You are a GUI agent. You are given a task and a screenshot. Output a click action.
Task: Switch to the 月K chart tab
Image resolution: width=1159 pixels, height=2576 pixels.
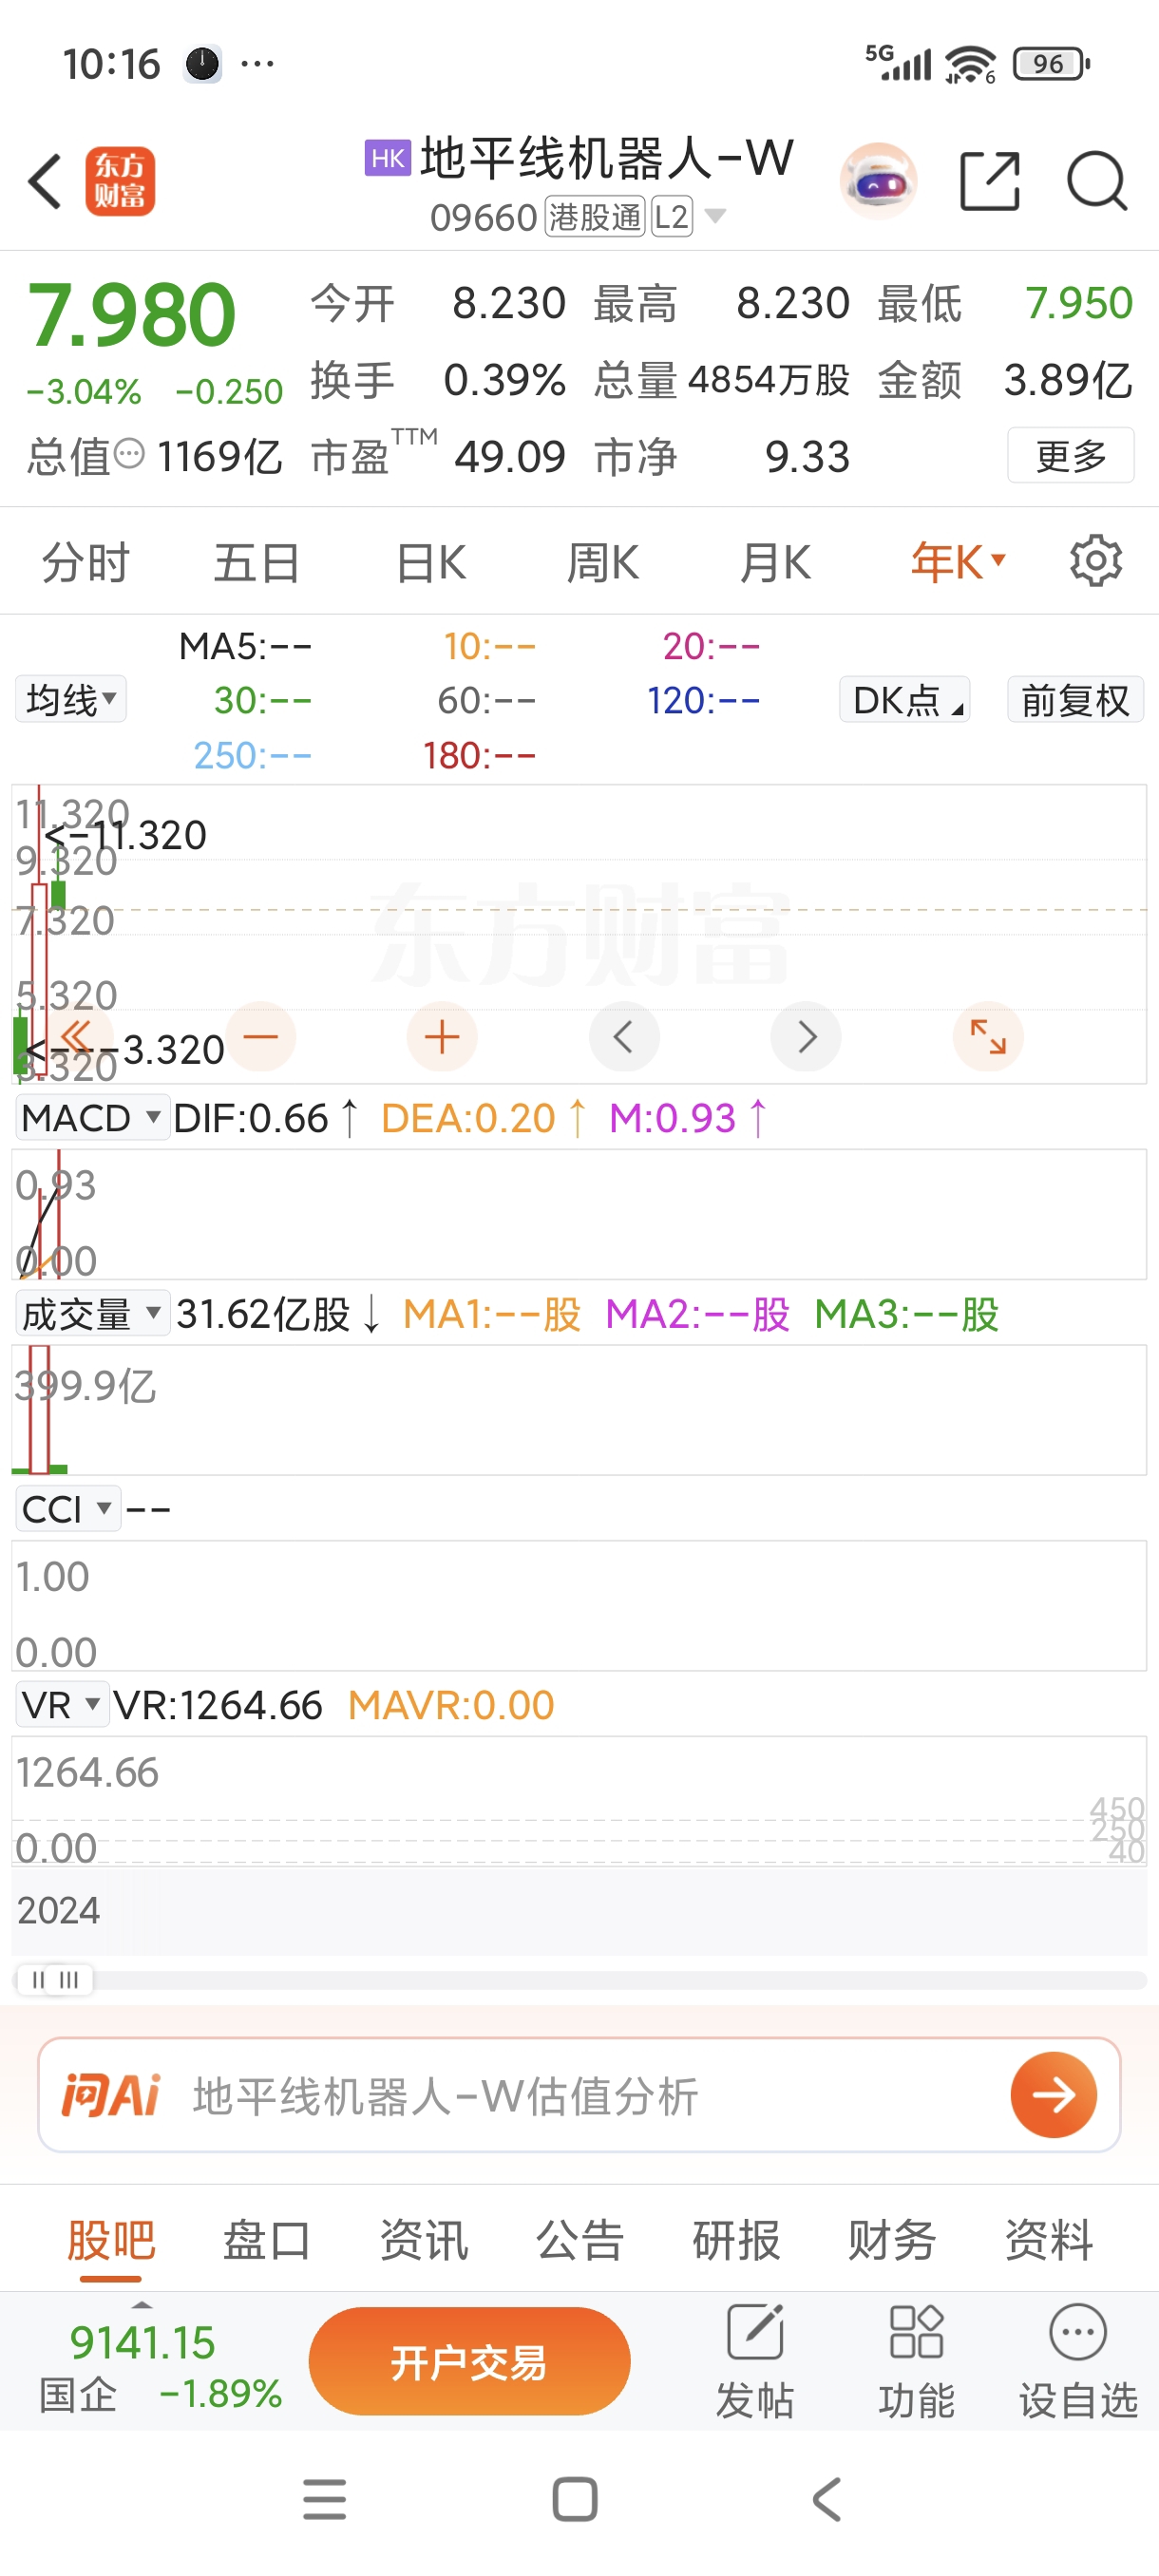[775, 562]
